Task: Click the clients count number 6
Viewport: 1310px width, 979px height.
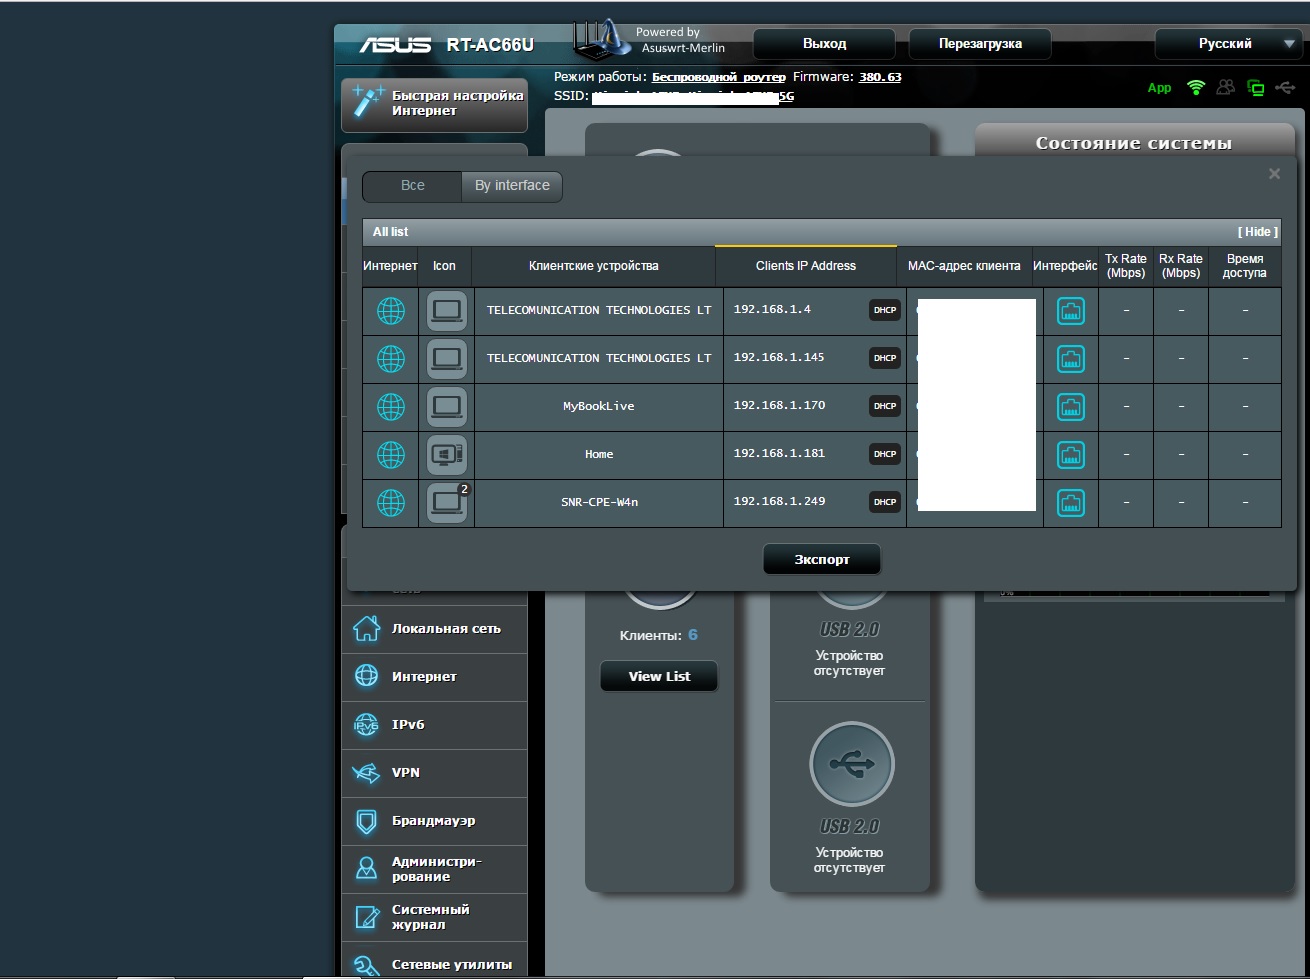Action: [693, 635]
